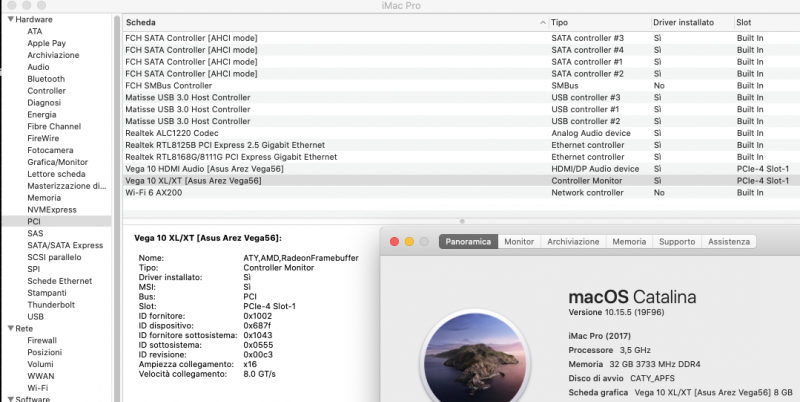Select SCSI parallelo item
This screenshot has height=402, width=800.
pos(54,257)
